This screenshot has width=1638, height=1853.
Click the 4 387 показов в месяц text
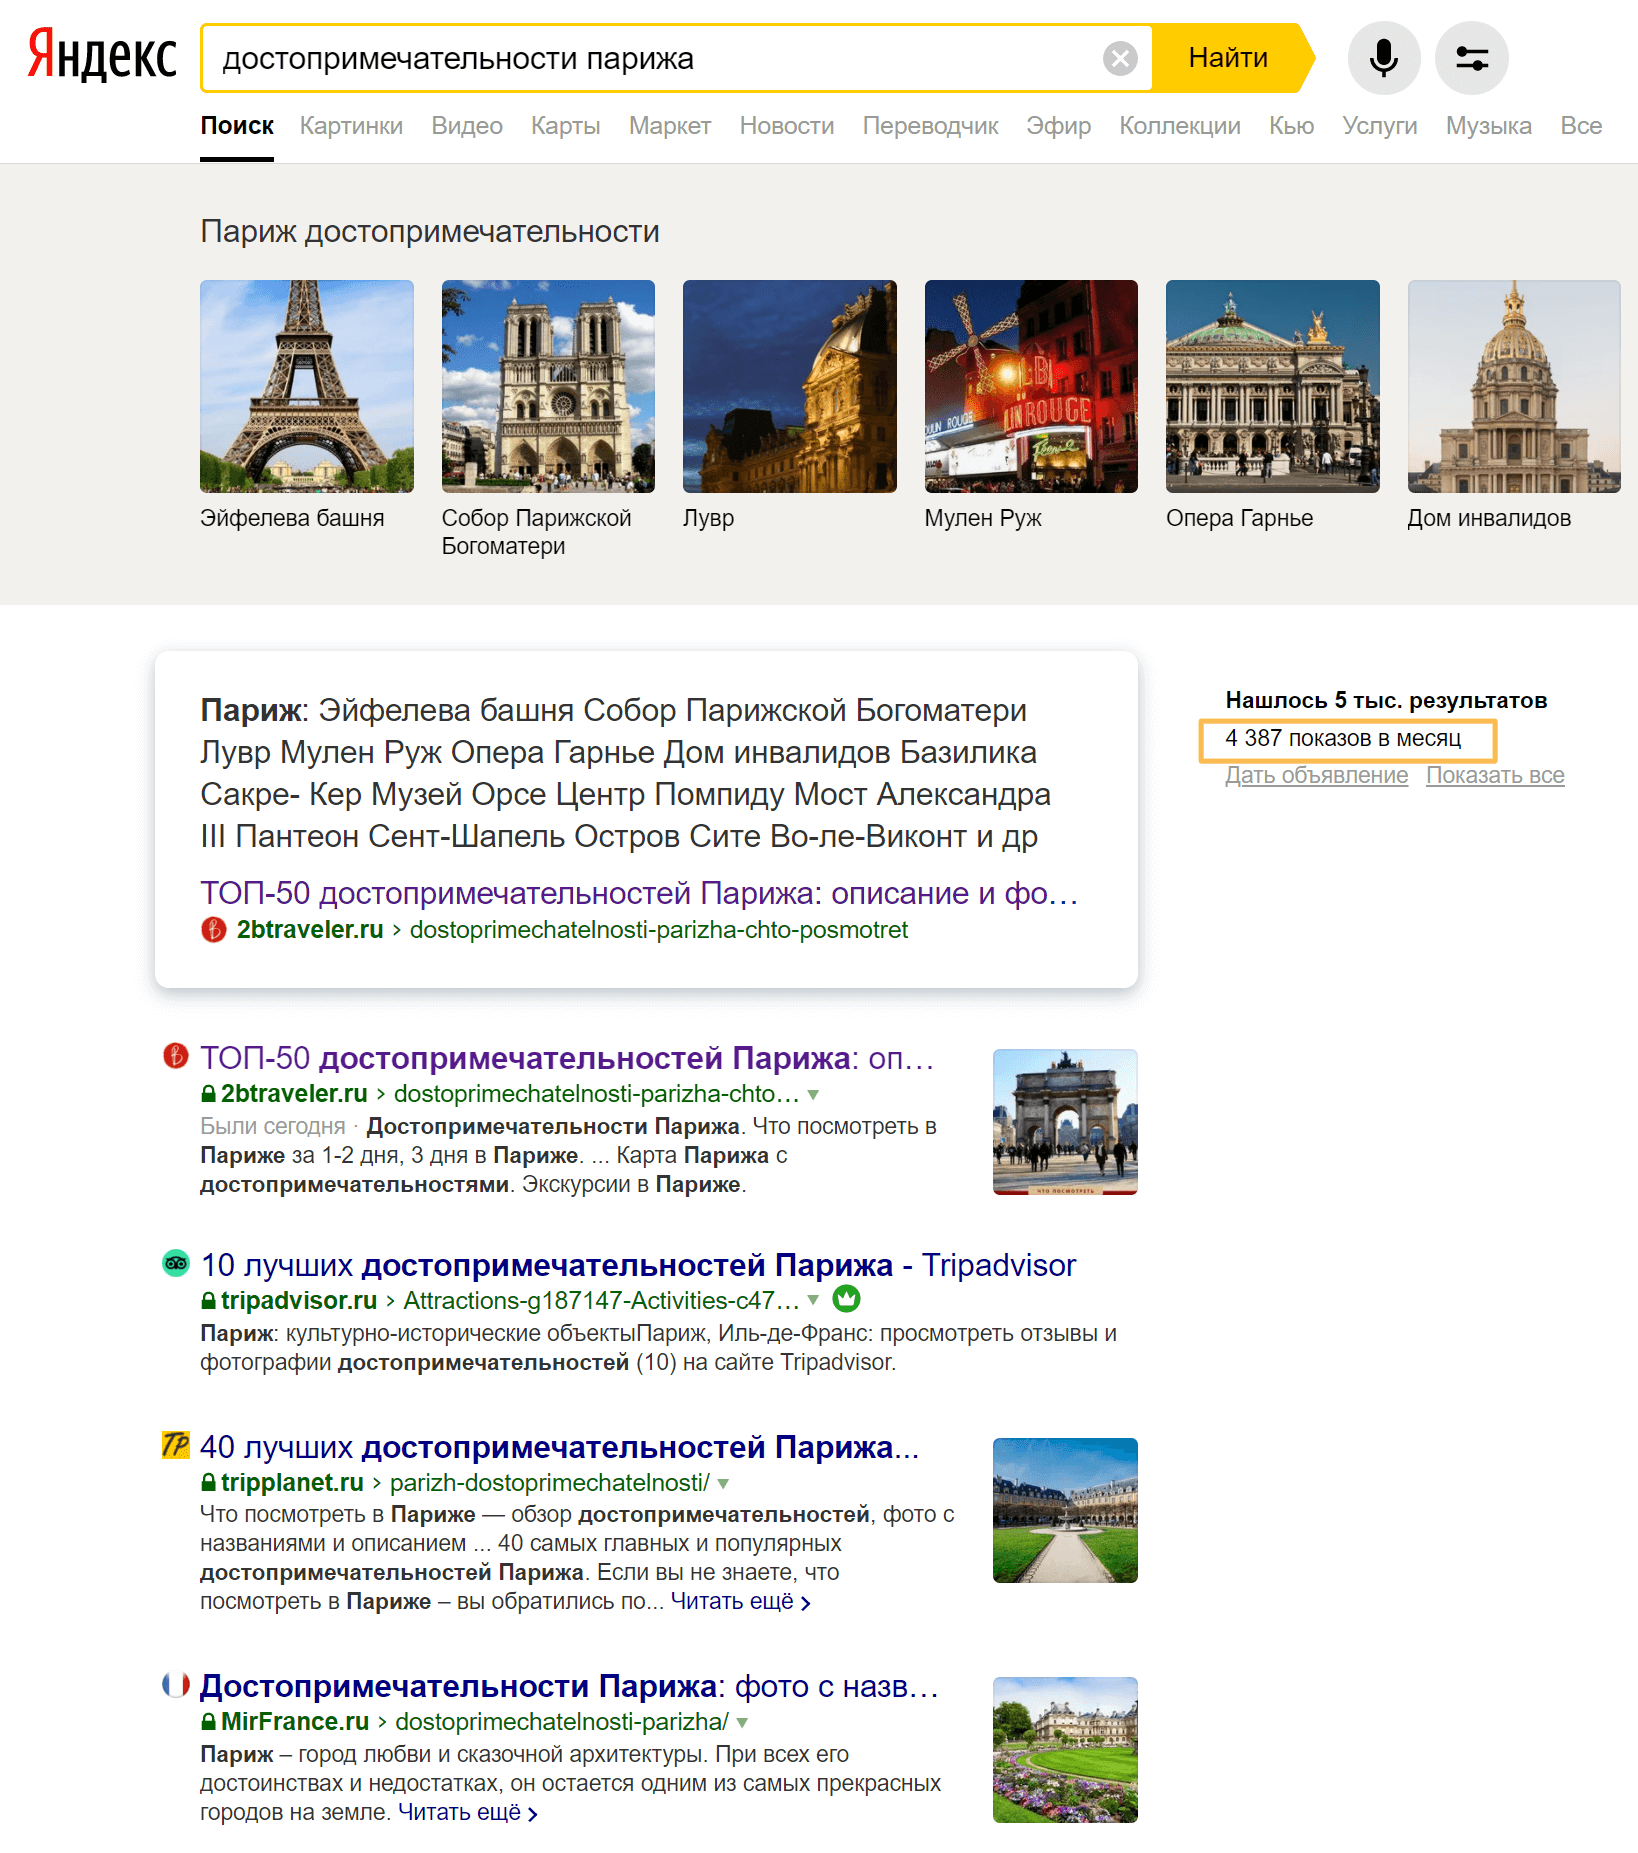click(x=1343, y=739)
